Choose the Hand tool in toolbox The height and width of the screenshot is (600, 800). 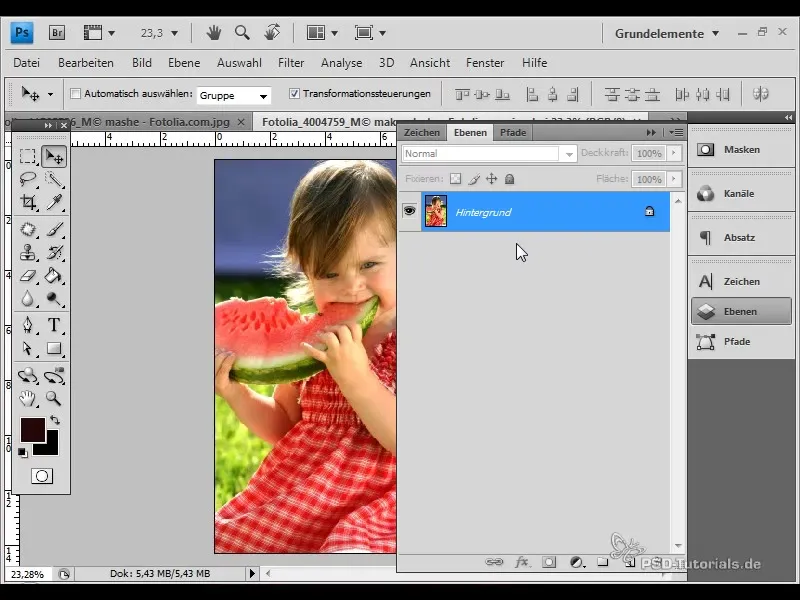[28, 398]
